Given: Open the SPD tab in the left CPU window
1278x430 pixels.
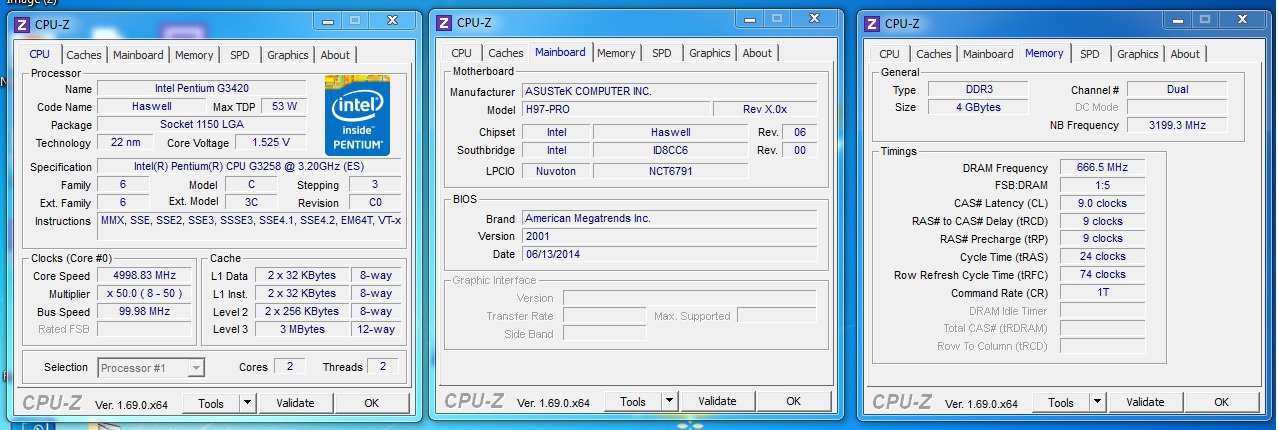Looking at the screenshot, I should tap(240, 55).
